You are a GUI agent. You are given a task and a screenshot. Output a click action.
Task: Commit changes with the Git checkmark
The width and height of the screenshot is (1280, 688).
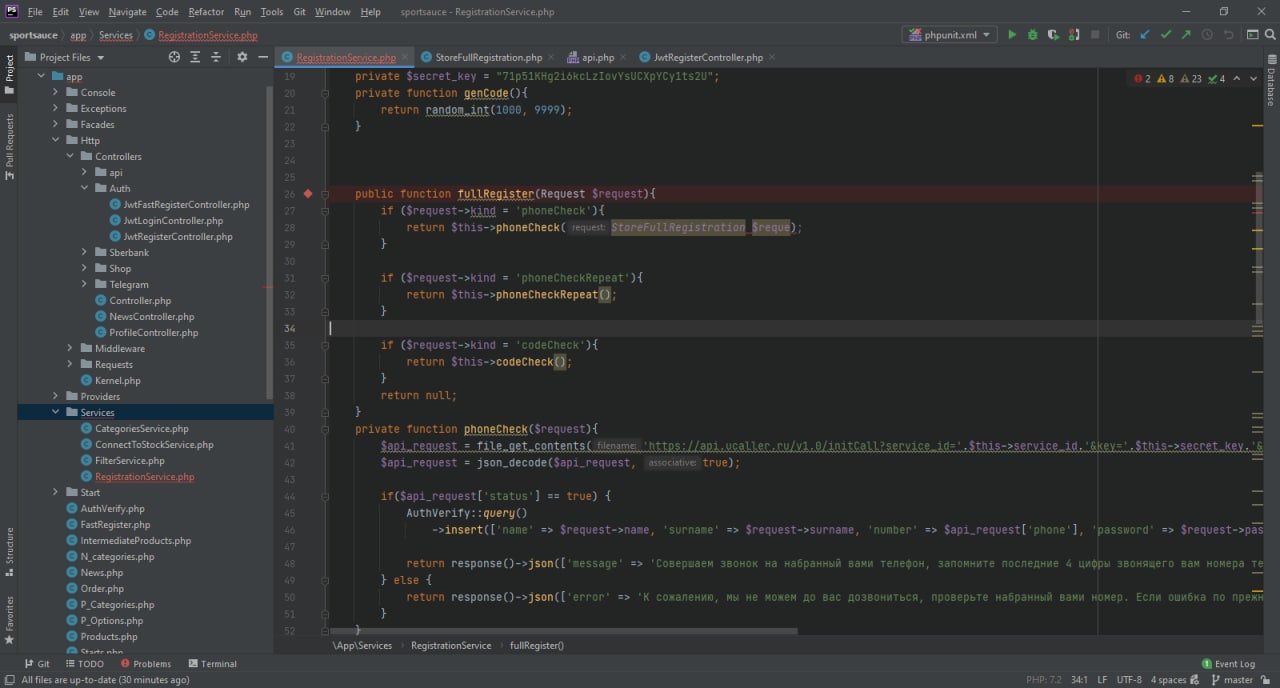tap(1165, 35)
